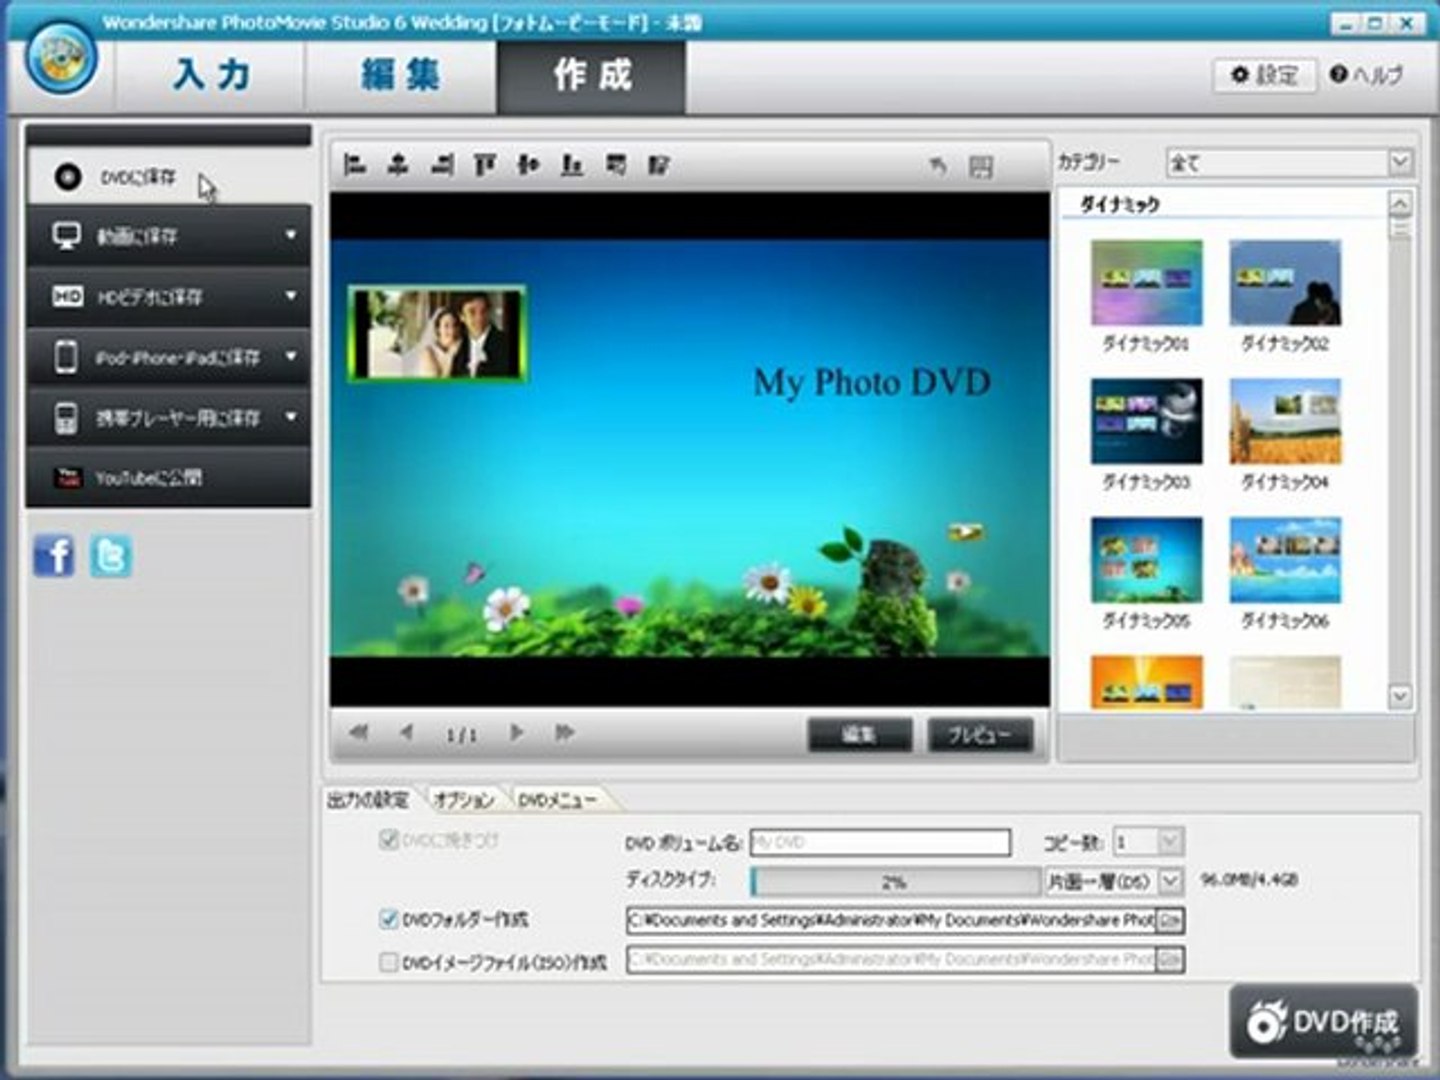Click the "96.0MB/4.4GB" disc size text
Screen dimensions: 1440x1080
coord(1249,880)
